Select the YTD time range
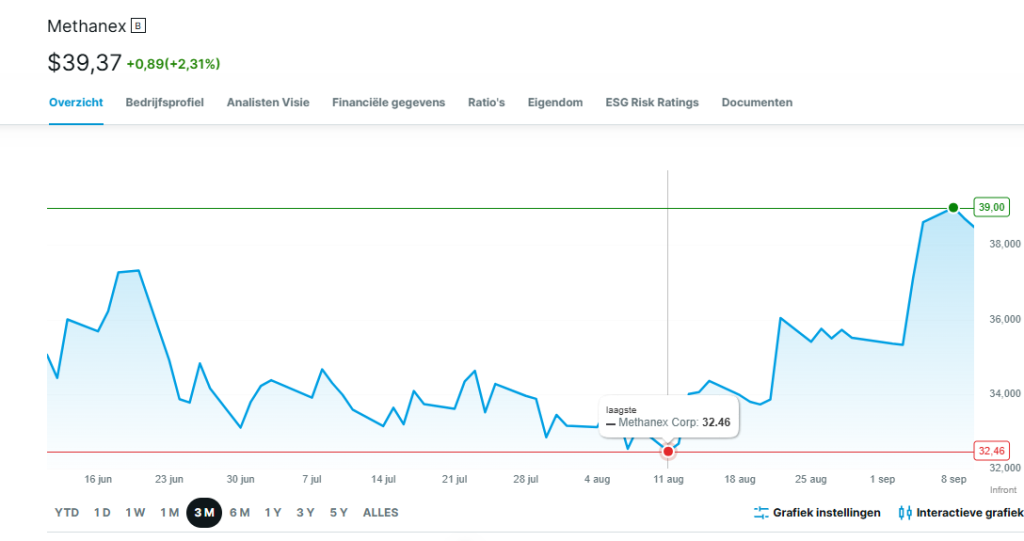The image size is (1024, 541). (67, 513)
